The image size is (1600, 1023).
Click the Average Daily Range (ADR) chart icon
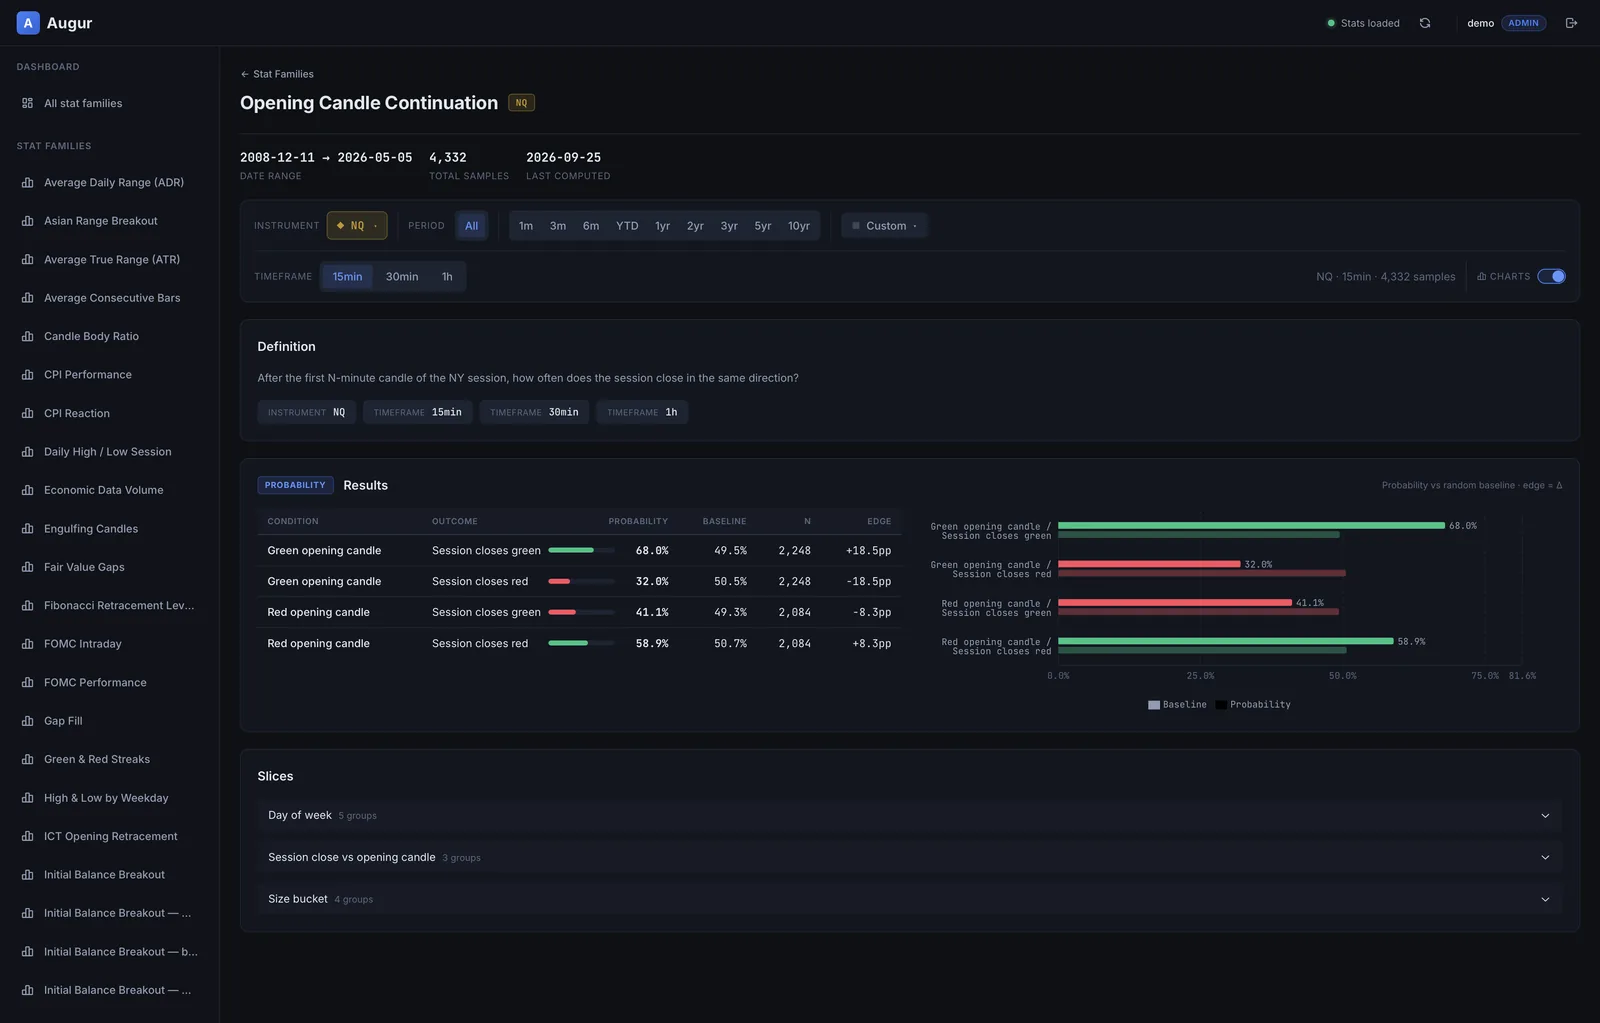(28, 182)
